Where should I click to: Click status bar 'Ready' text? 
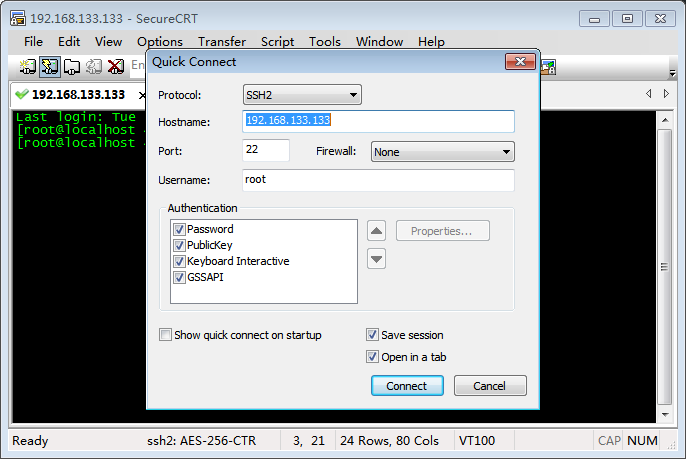pyautogui.click(x=30, y=441)
